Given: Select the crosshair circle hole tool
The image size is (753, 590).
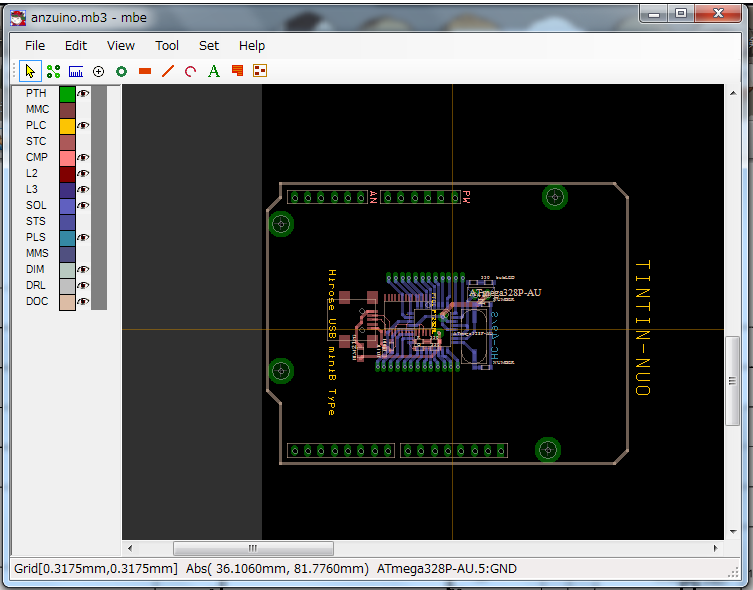Looking at the screenshot, I should click(98, 72).
